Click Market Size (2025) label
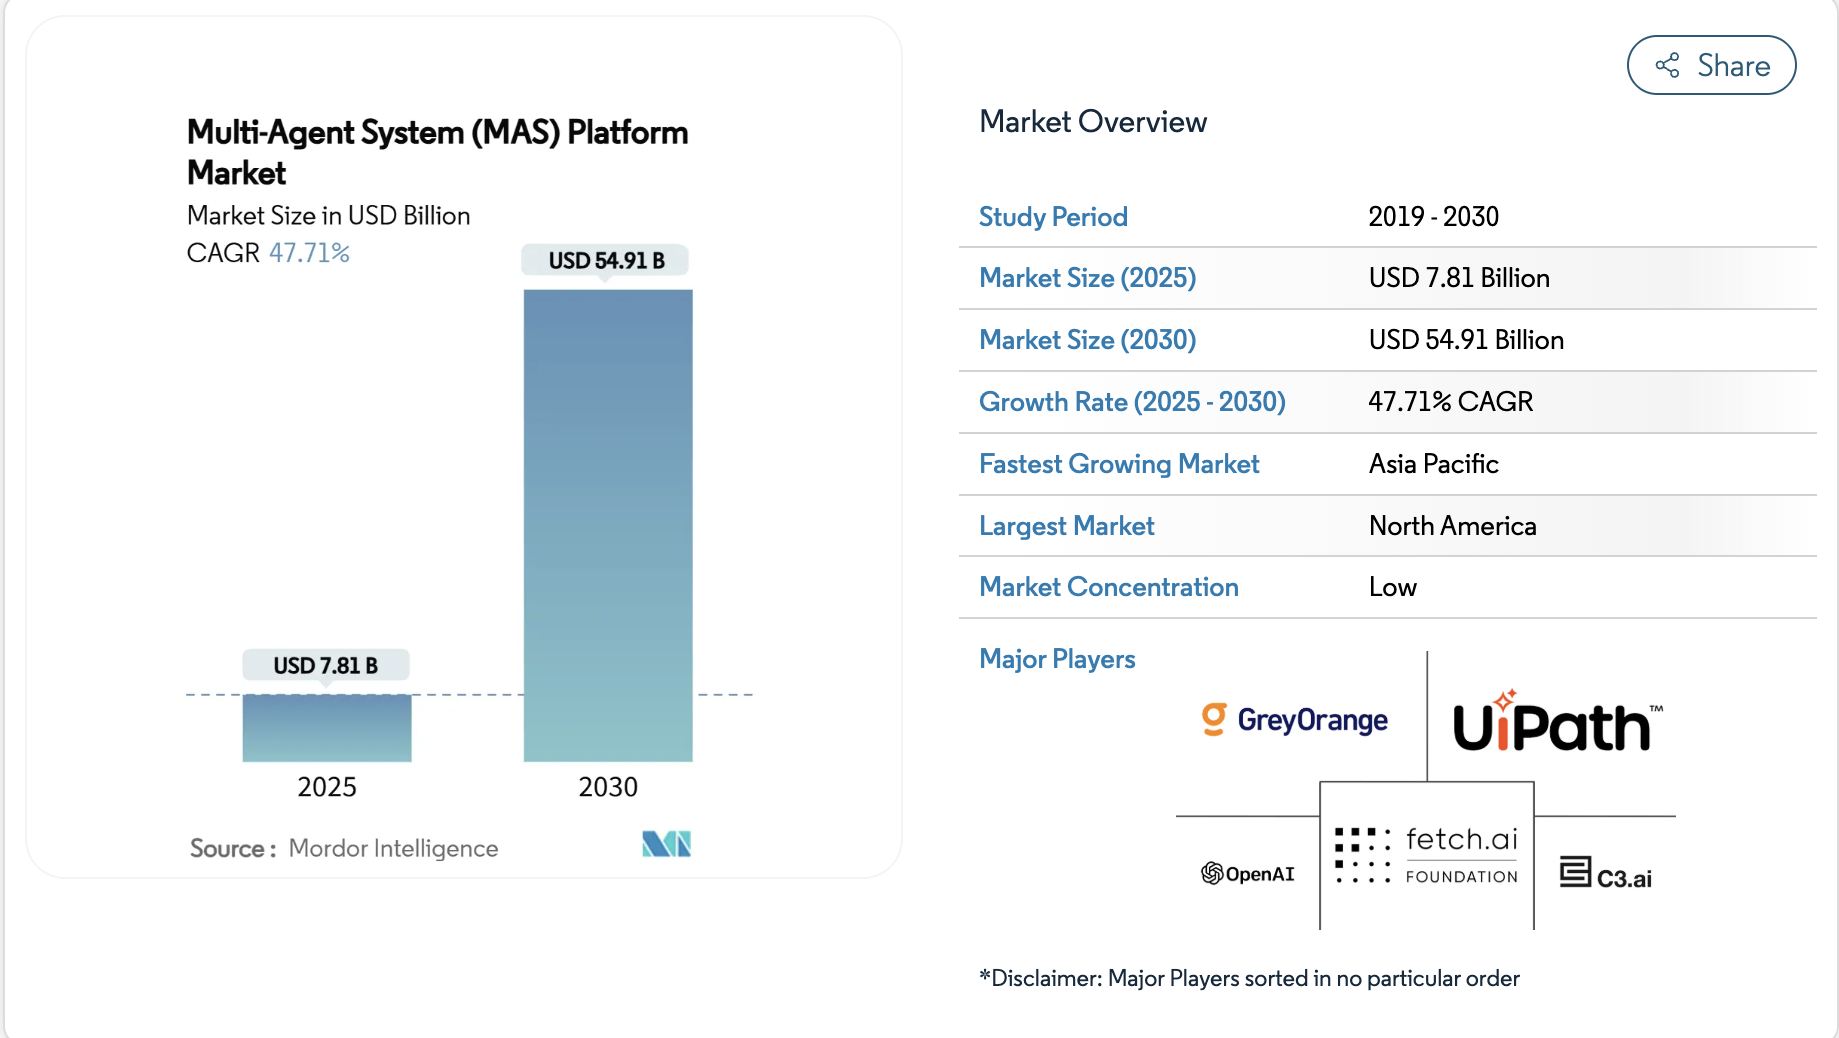The width and height of the screenshot is (1839, 1038). click(1087, 278)
